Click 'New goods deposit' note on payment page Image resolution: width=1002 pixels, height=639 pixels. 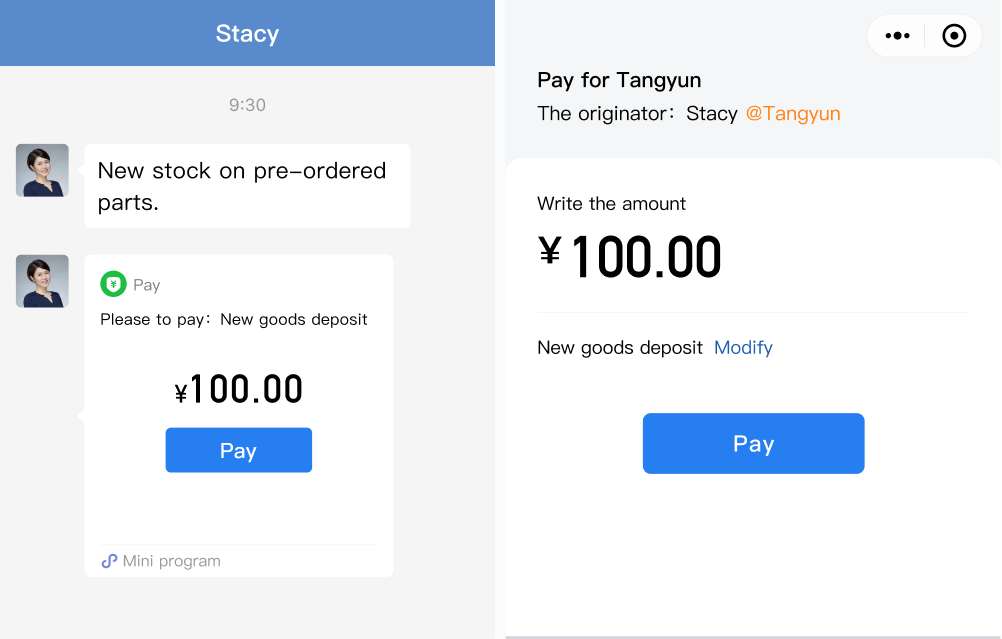(x=620, y=348)
